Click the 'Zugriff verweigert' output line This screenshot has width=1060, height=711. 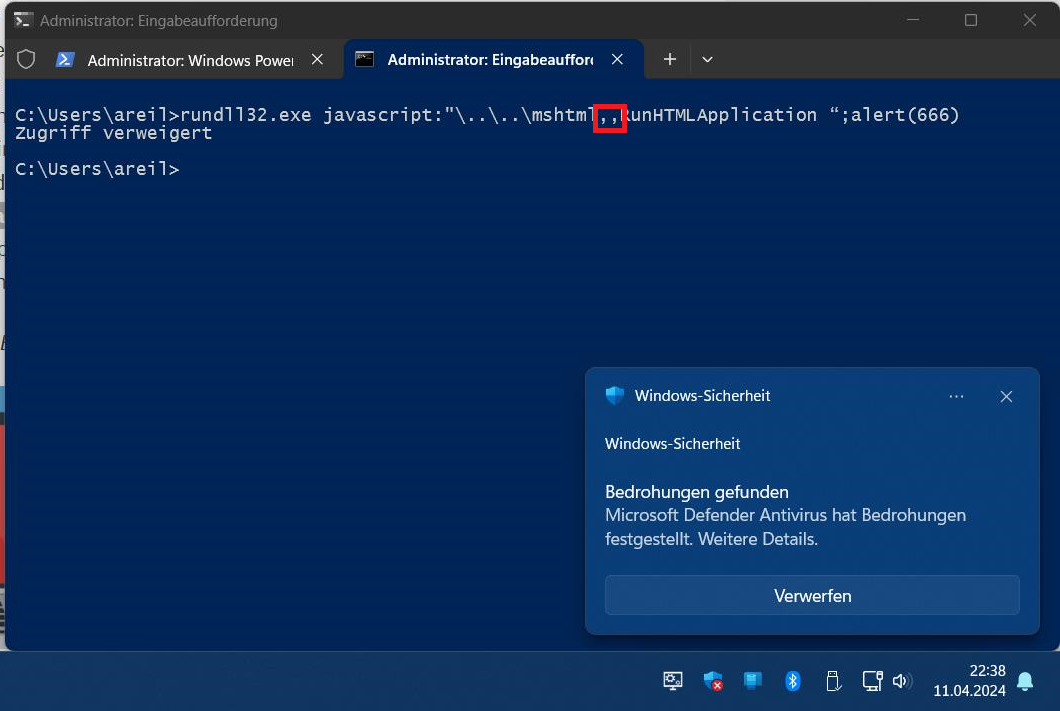click(114, 133)
